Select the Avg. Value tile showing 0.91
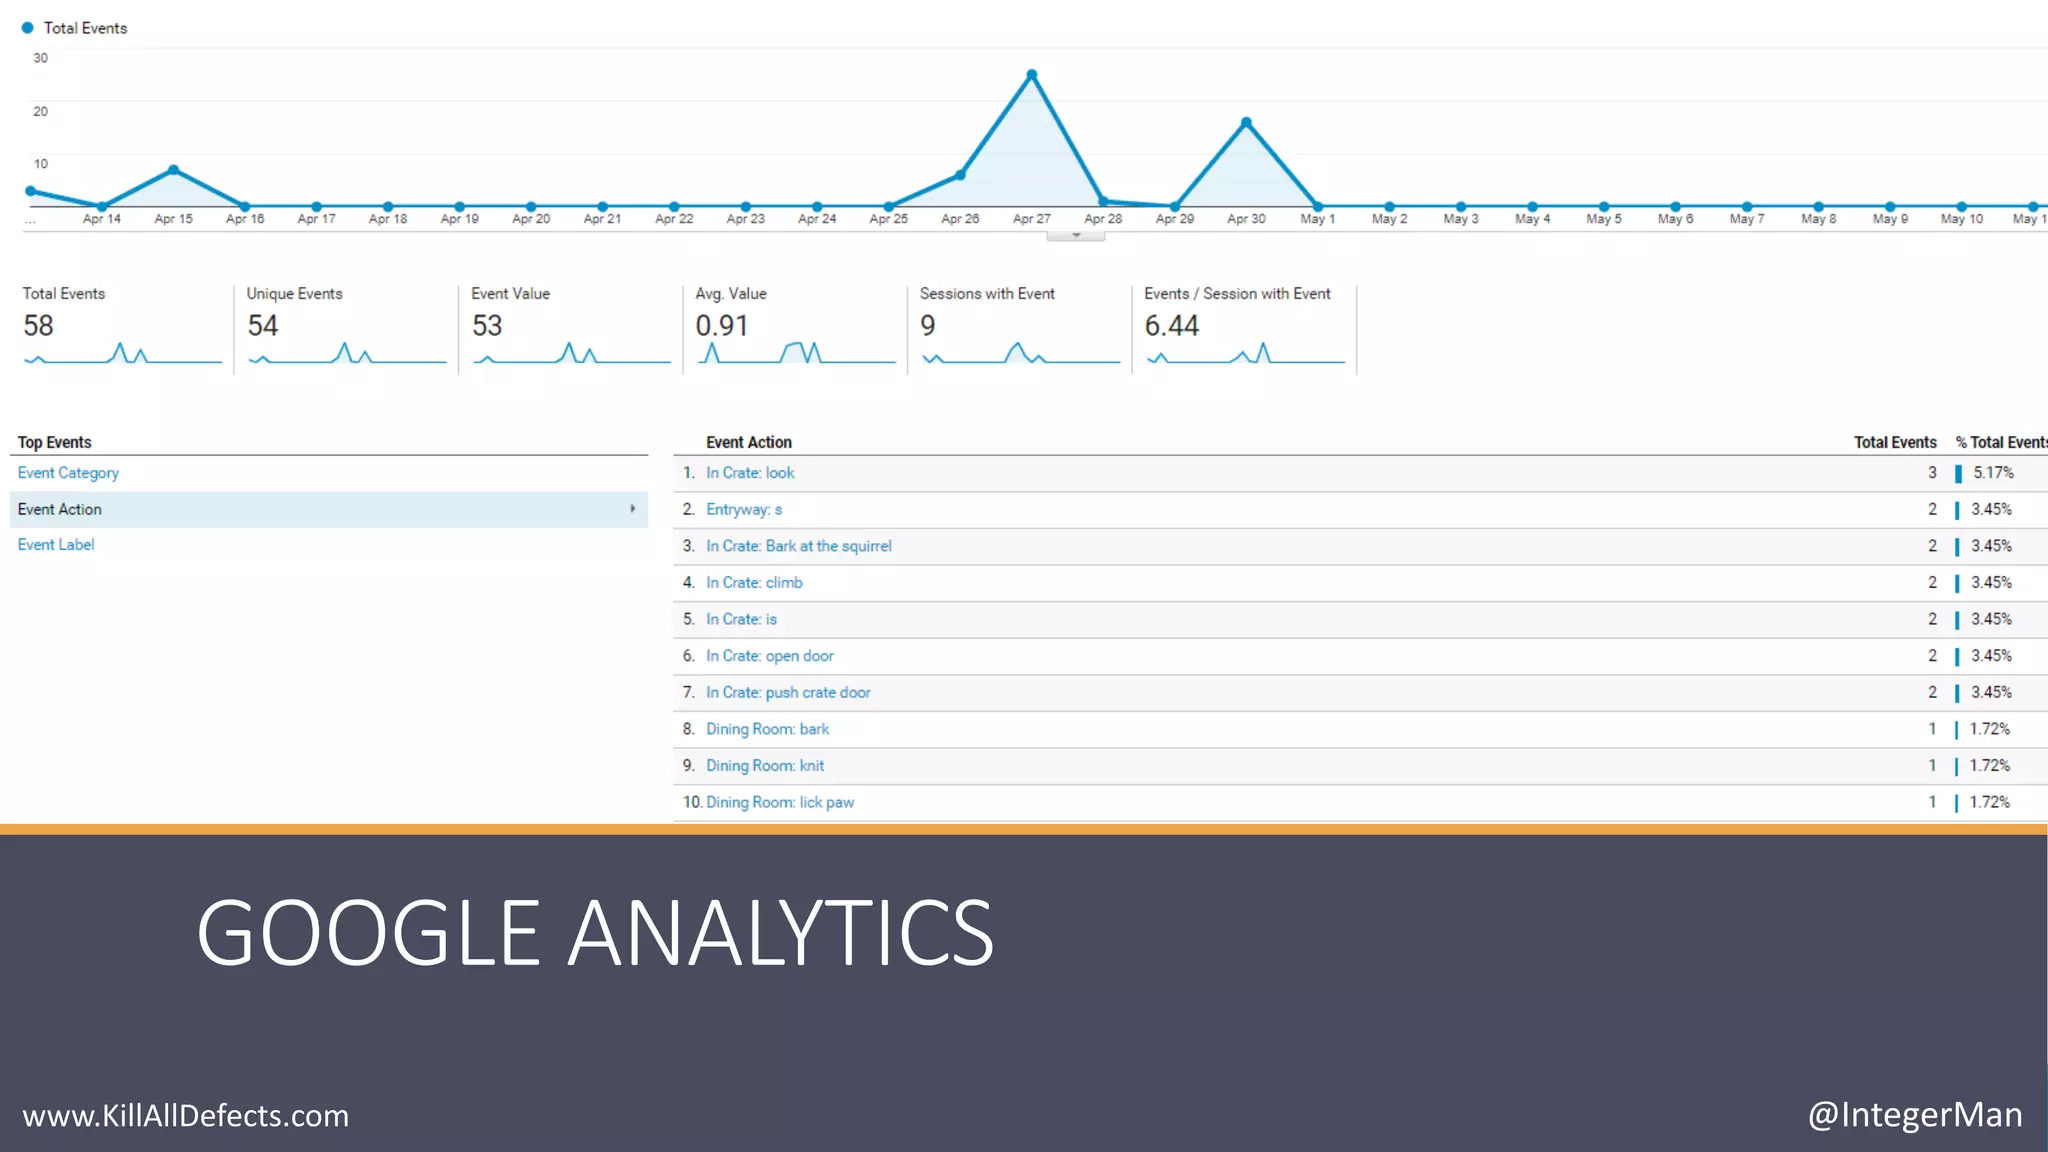The image size is (2048, 1152). (795, 329)
